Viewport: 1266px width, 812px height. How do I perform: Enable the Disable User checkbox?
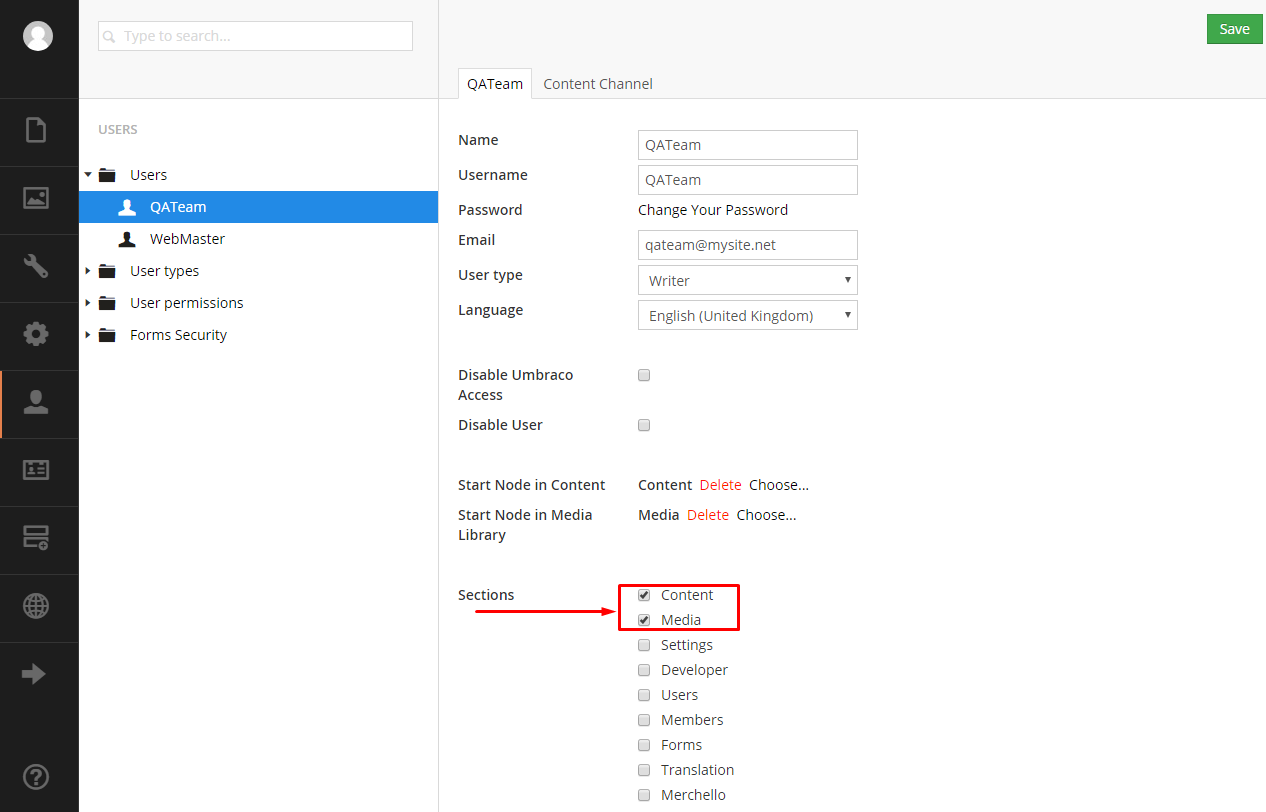644,425
